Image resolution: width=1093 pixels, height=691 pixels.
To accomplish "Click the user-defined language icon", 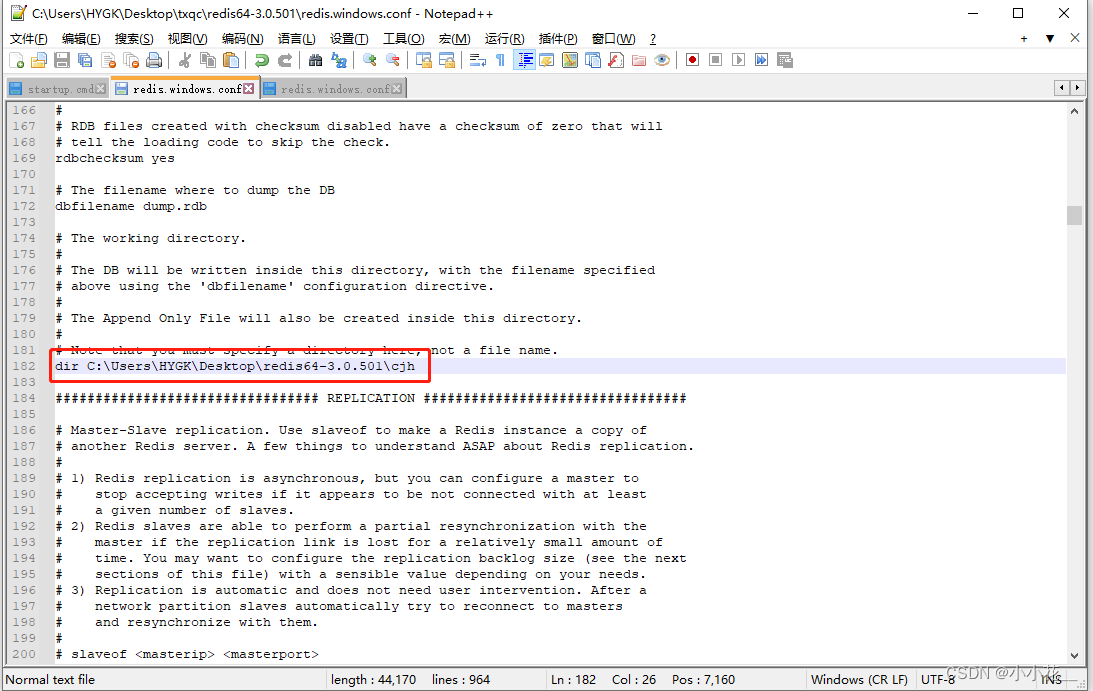I will point(546,60).
